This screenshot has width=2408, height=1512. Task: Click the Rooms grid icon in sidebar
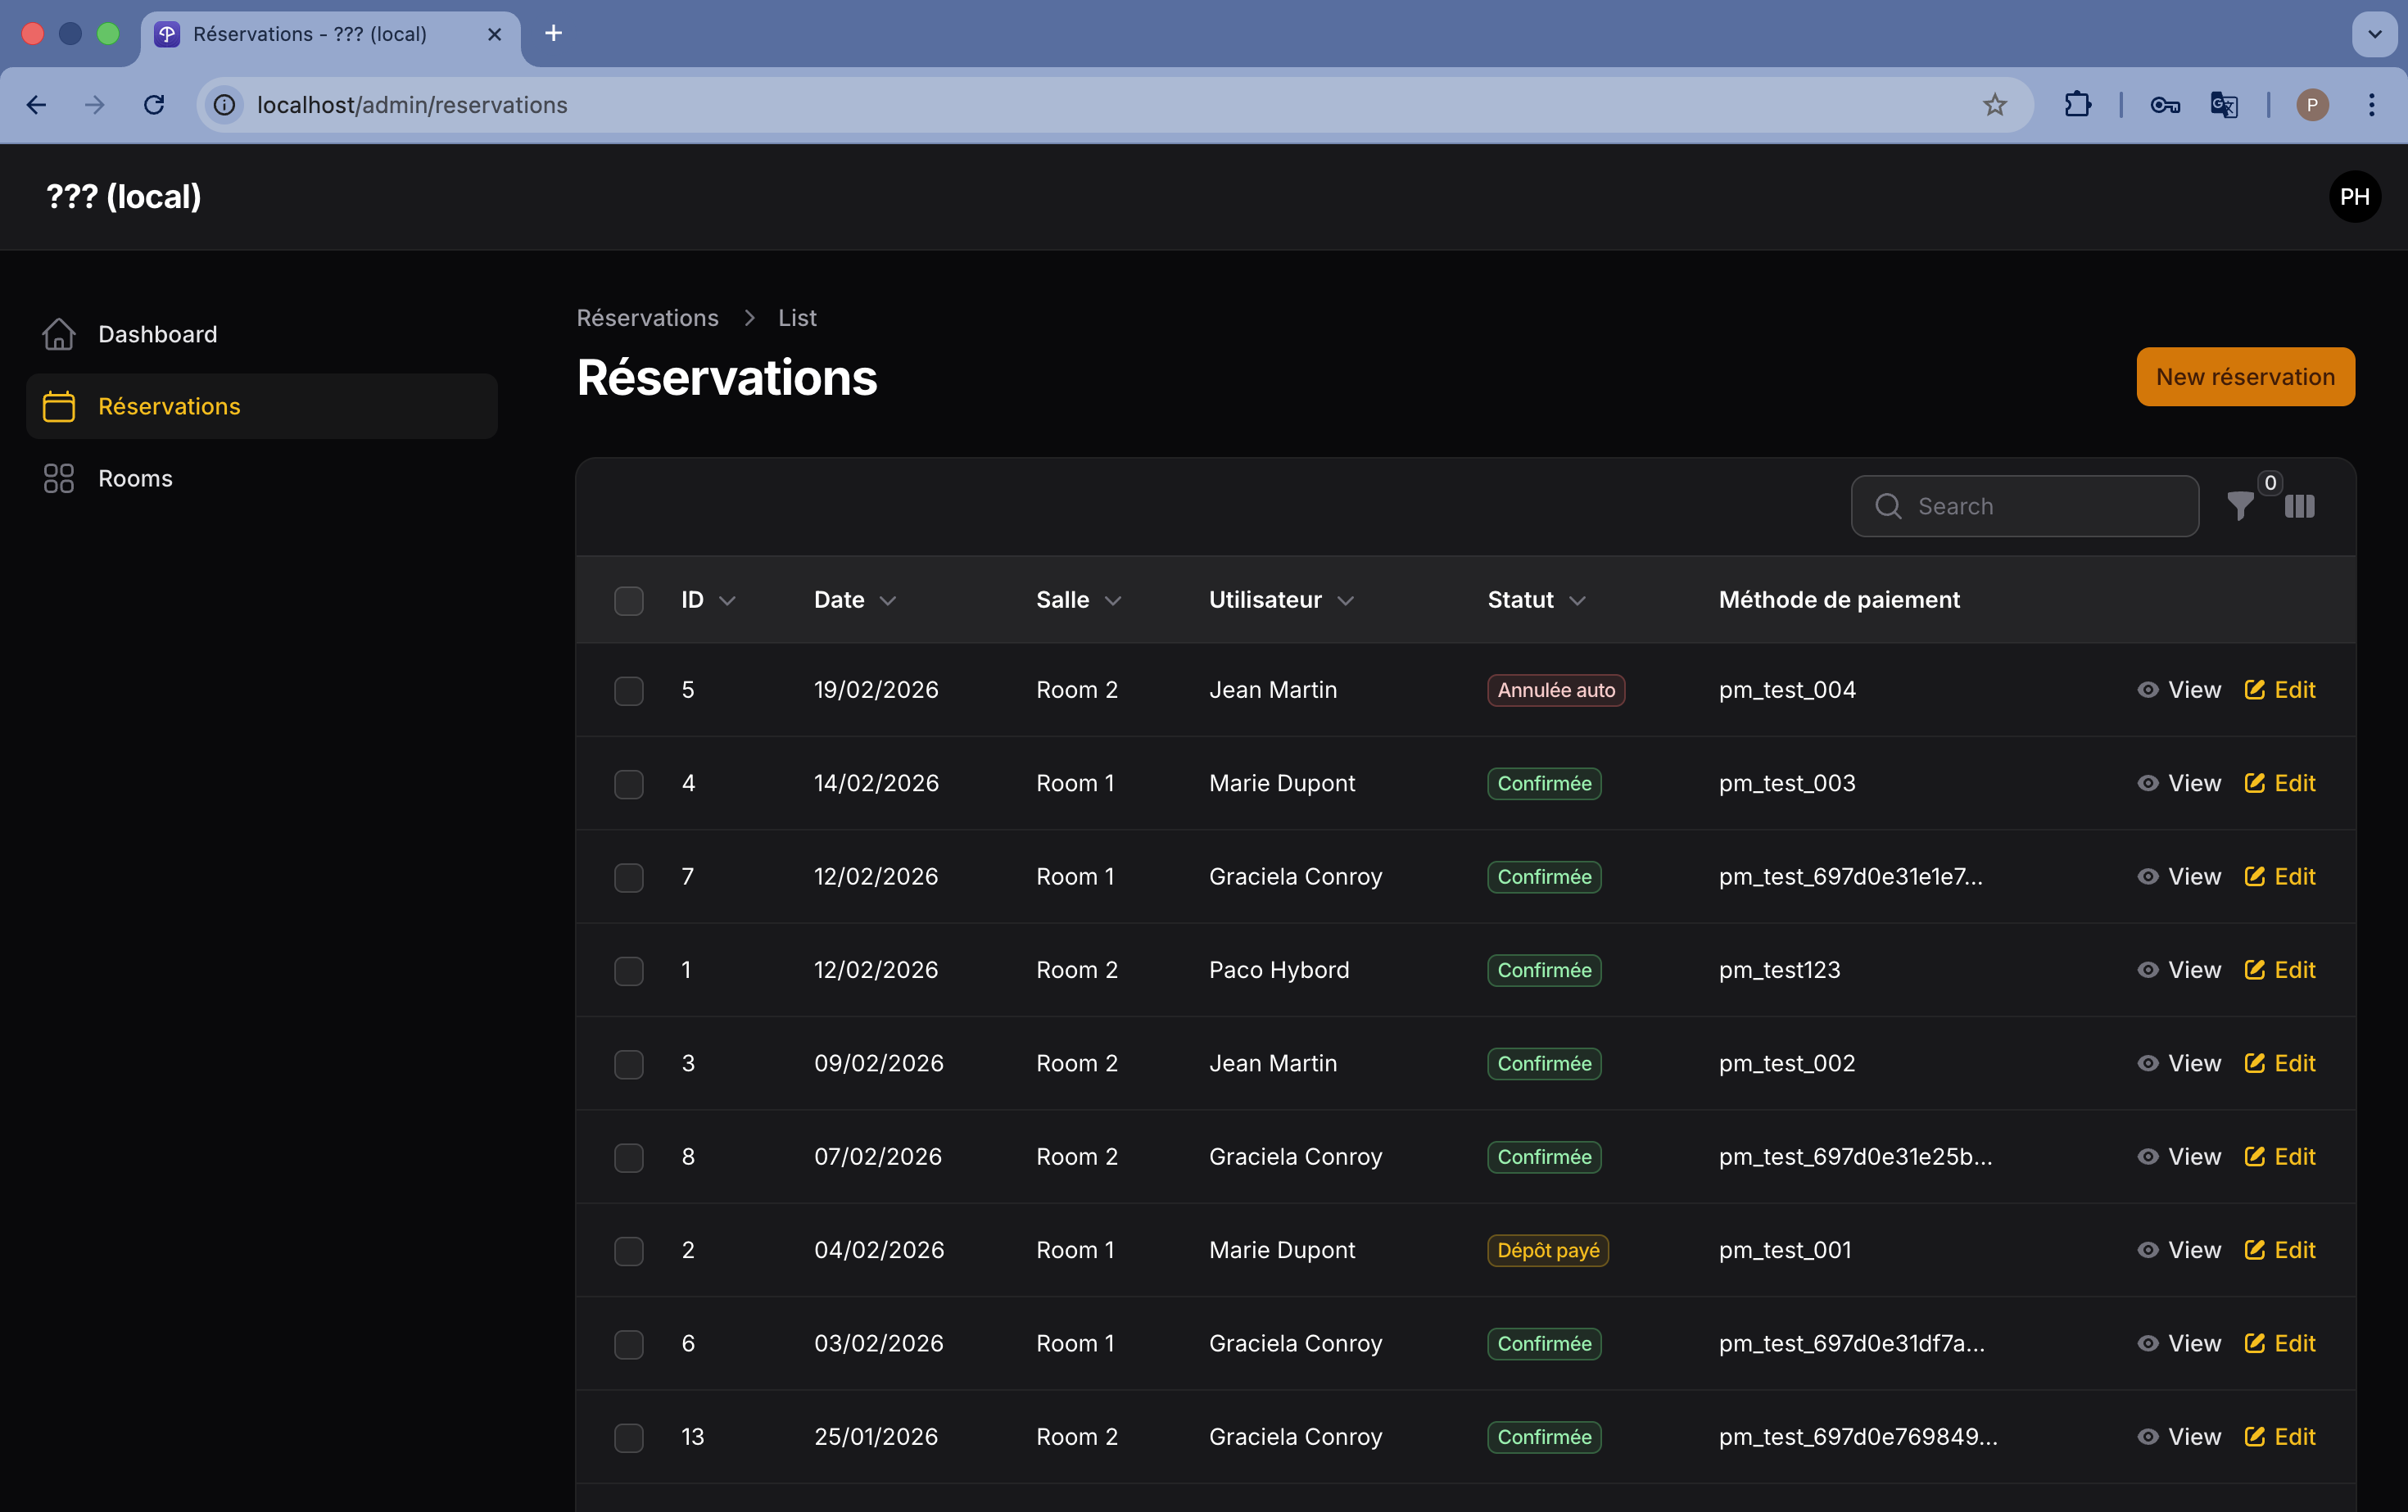tap(59, 478)
